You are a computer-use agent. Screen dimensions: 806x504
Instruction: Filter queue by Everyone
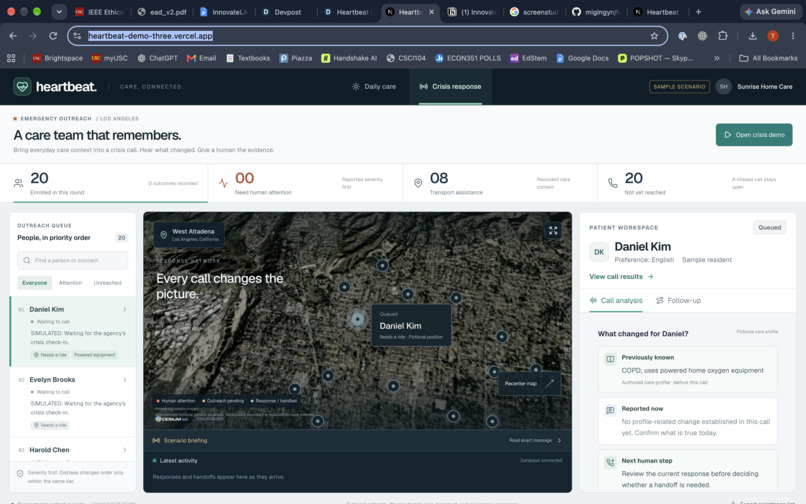34,283
